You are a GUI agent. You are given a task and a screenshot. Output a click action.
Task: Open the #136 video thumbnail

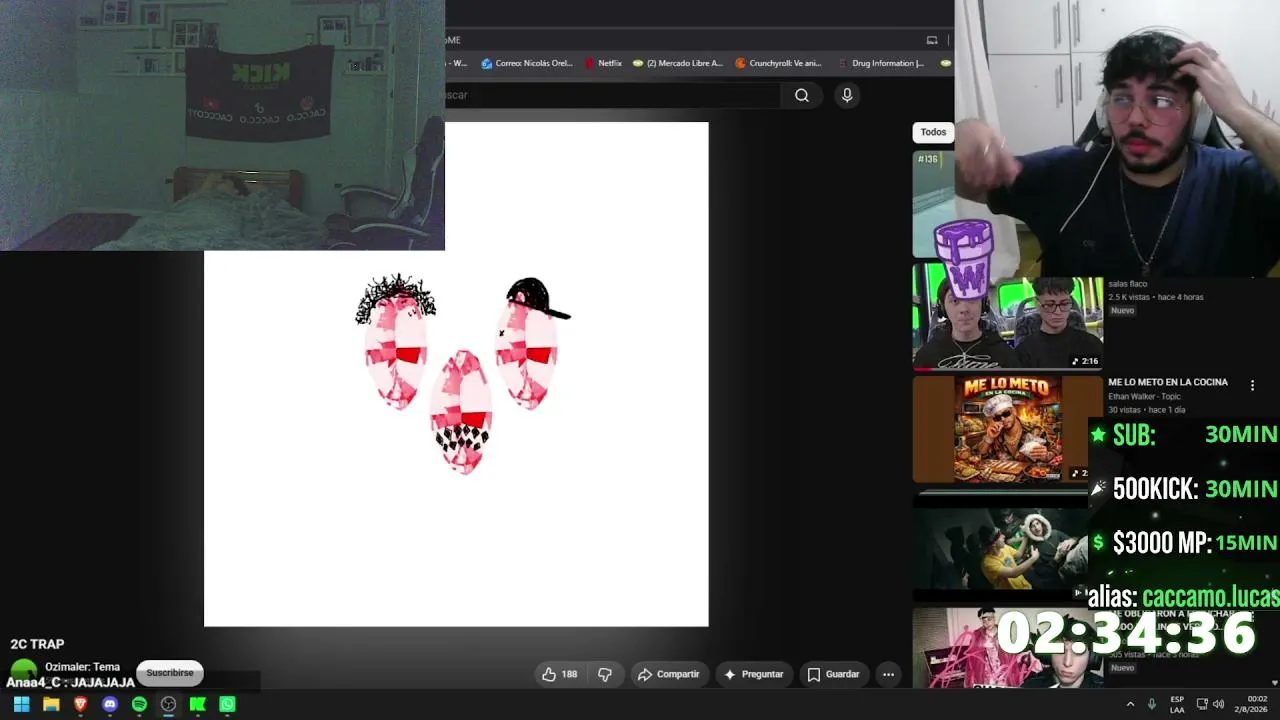click(x=933, y=204)
